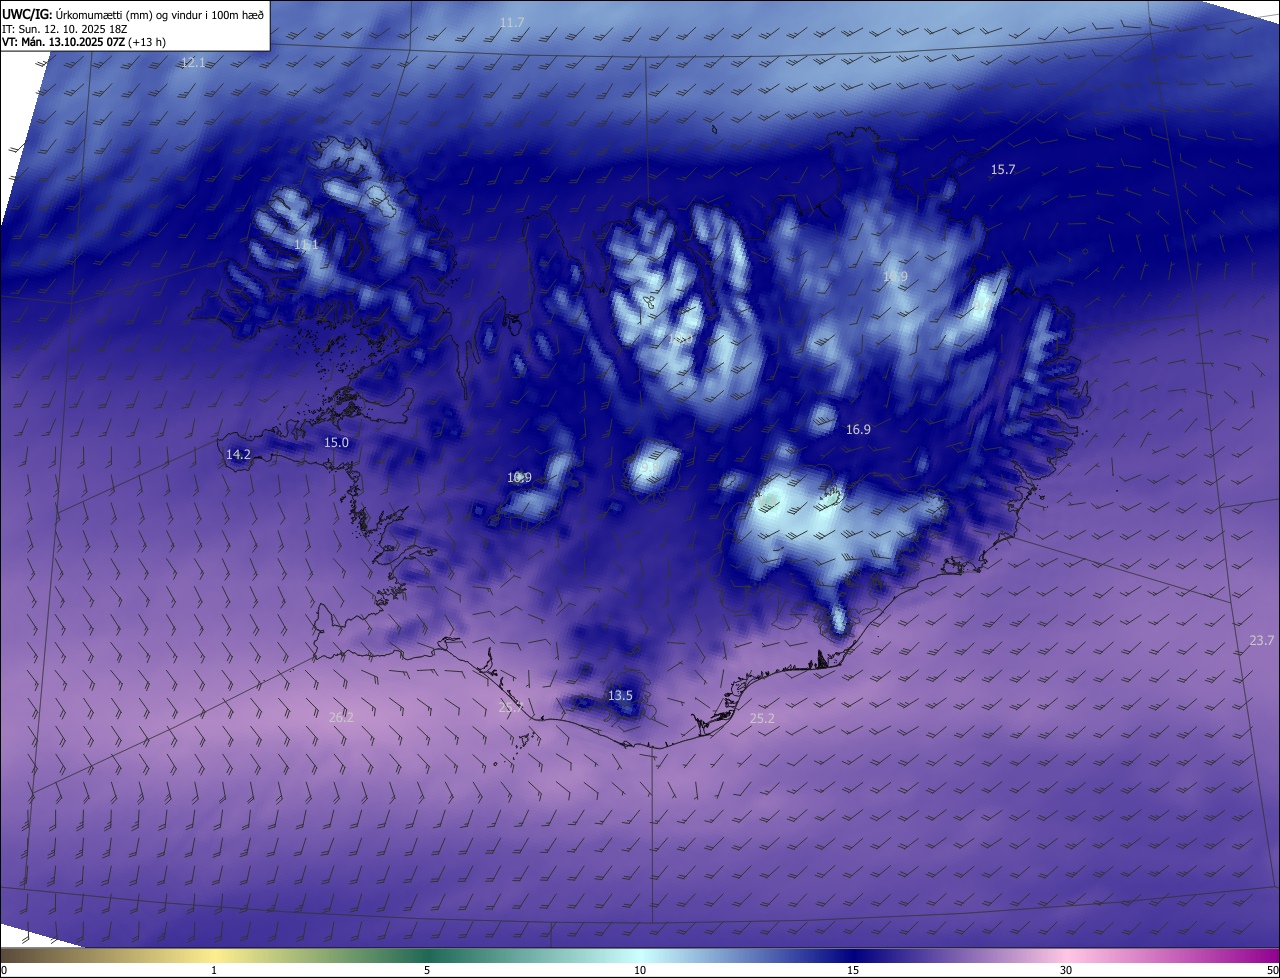Click the colorbar tick label 1
Viewport: 1280px width, 978px height.
(x=214, y=970)
